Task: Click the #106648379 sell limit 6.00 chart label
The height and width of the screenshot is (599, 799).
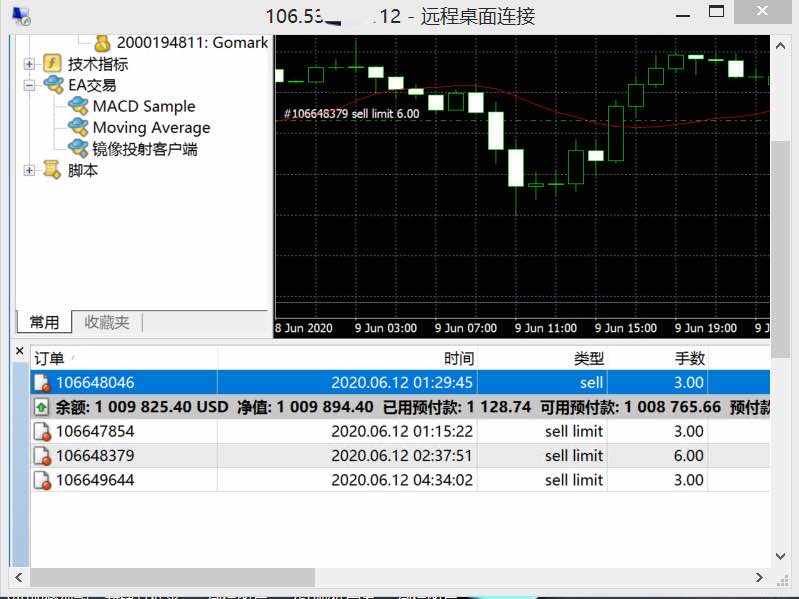Action: (x=352, y=114)
